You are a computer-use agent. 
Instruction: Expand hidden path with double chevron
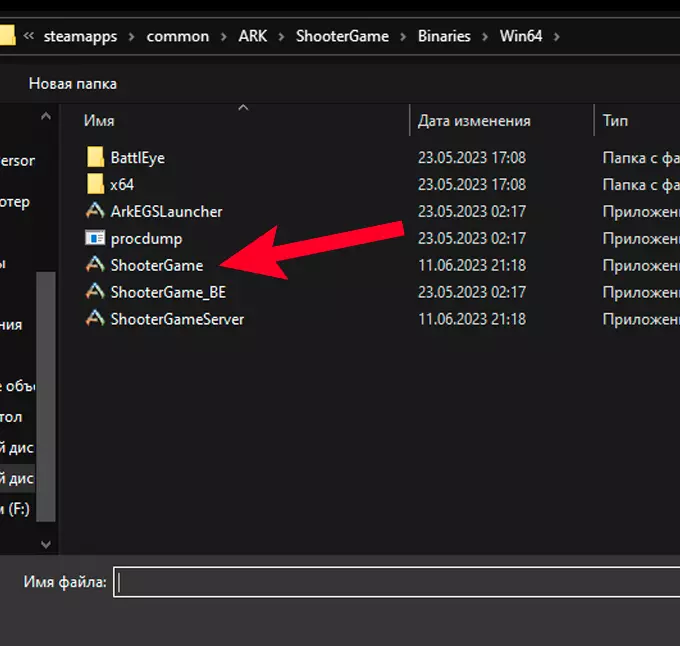(x=29, y=36)
